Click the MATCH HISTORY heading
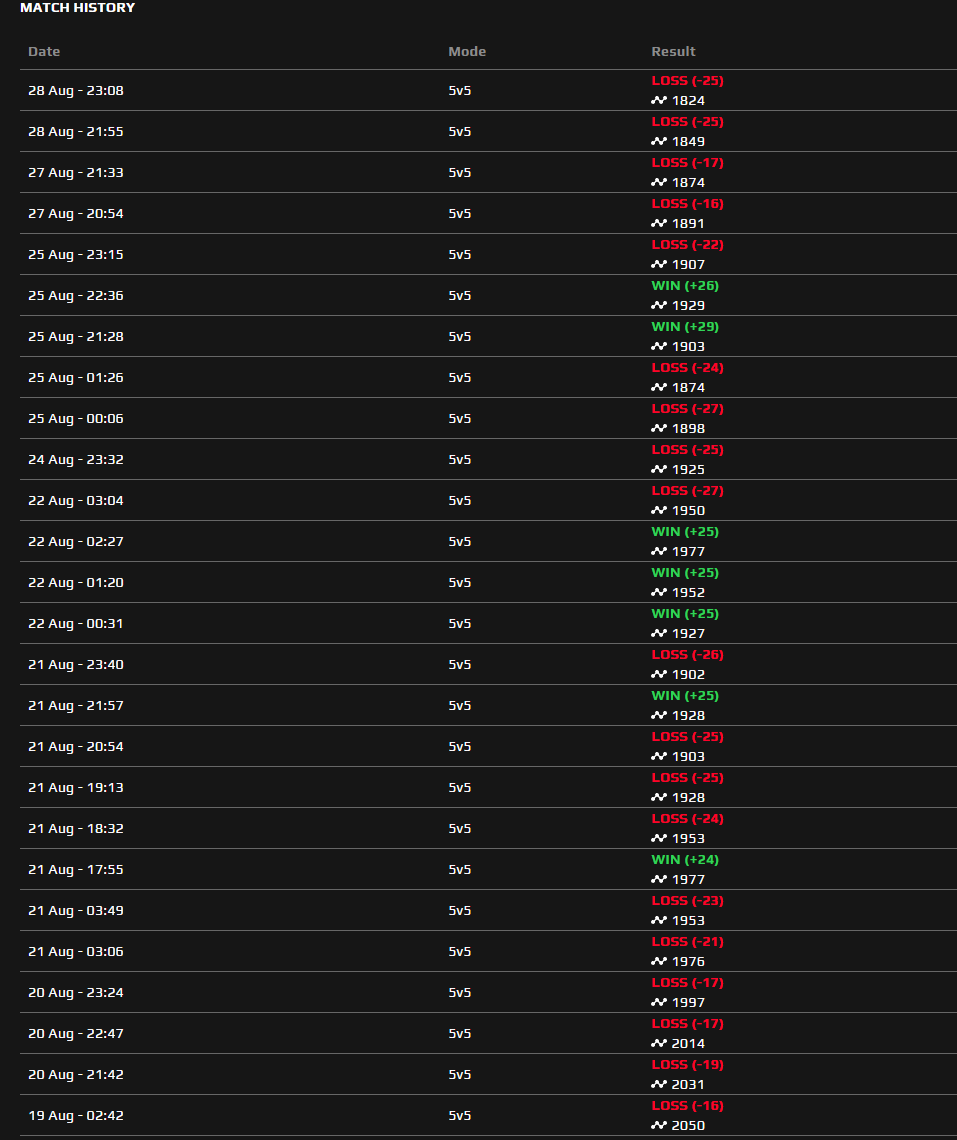 click(x=78, y=7)
